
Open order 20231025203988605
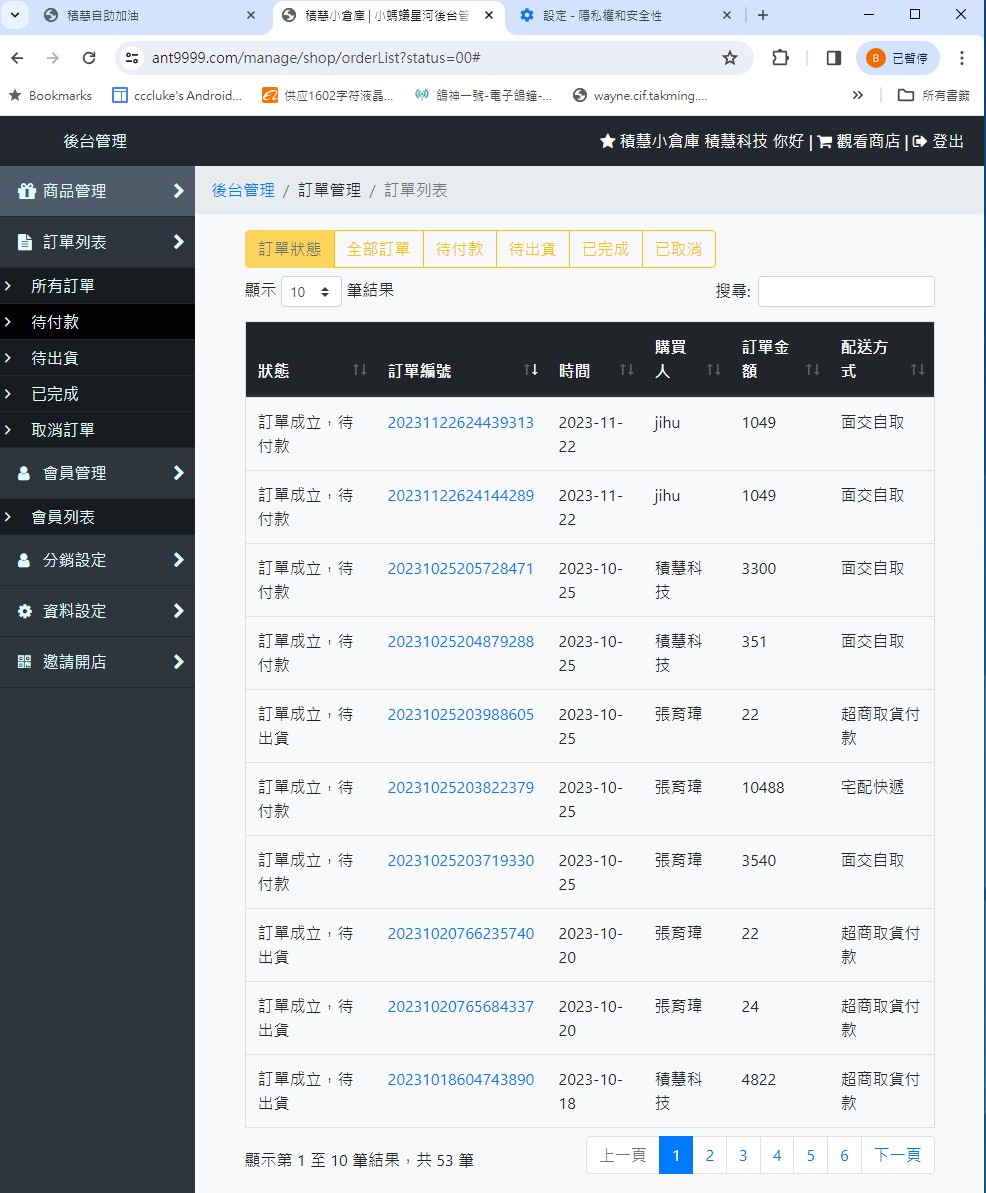(x=460, y=714)
